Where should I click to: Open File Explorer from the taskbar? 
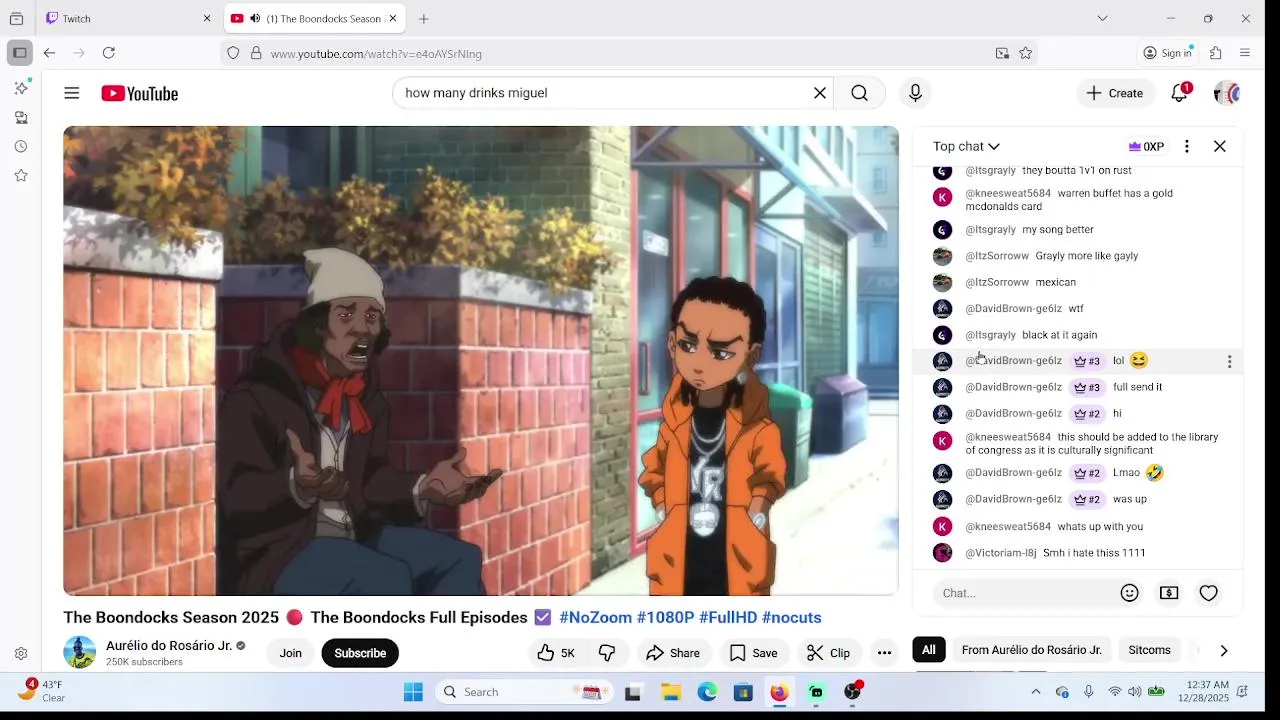pos(670,692)
